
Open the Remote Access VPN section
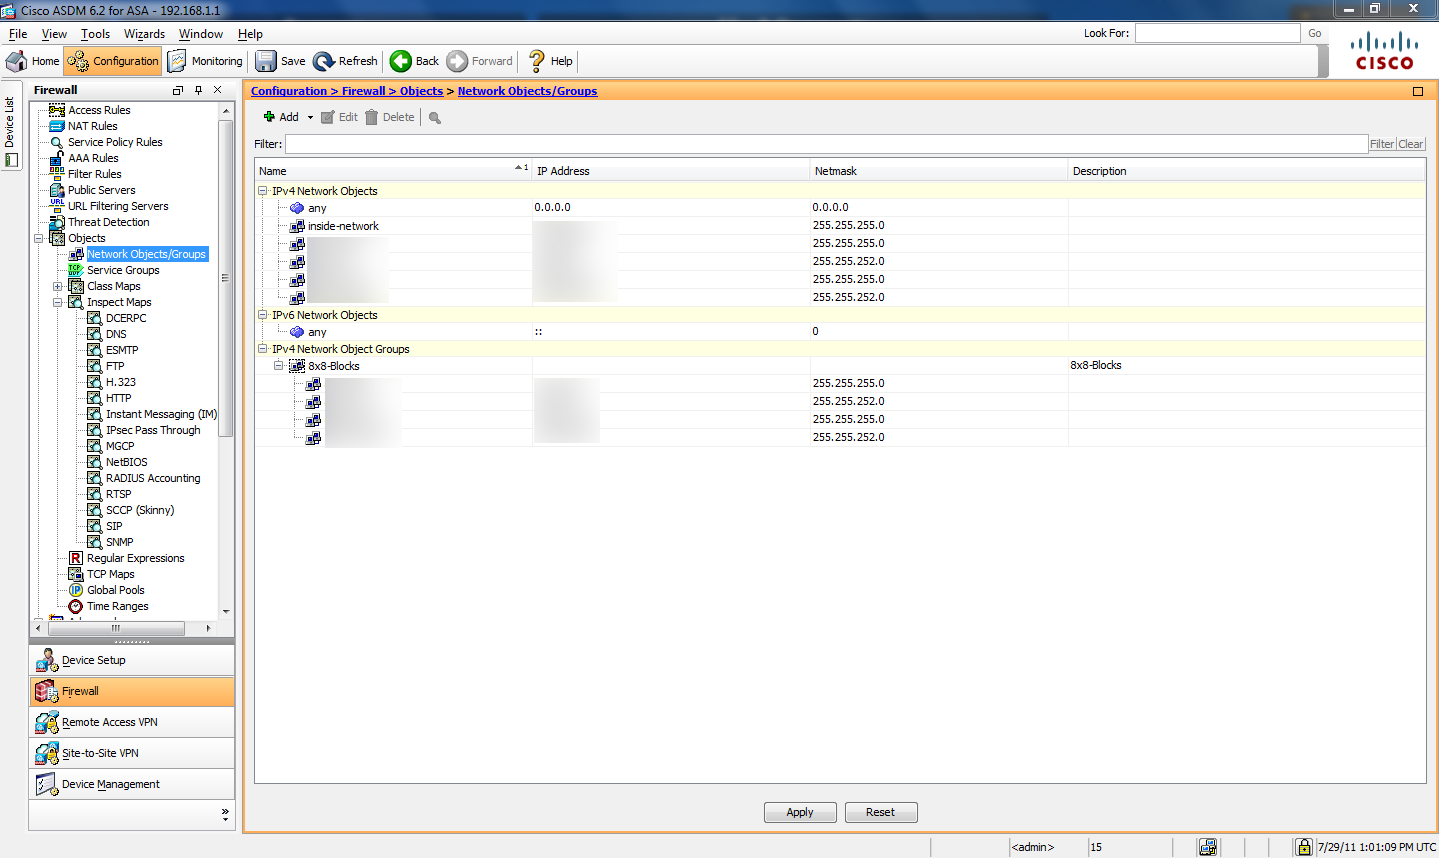[132, 722]
